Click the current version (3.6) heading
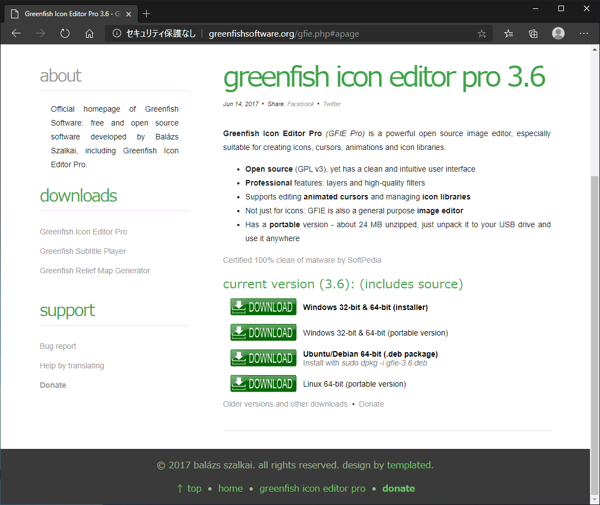Image resolution: width=600 pixels, height=505 pixels. tap(343, 284)
